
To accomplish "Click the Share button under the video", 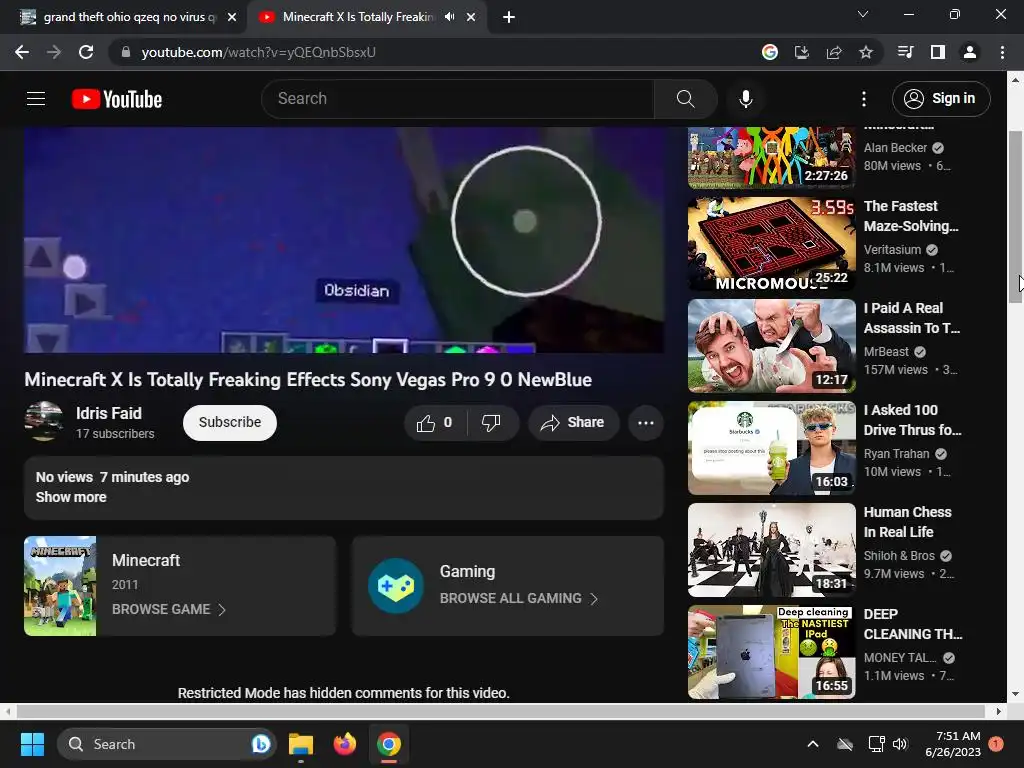I will coord(573,423).
